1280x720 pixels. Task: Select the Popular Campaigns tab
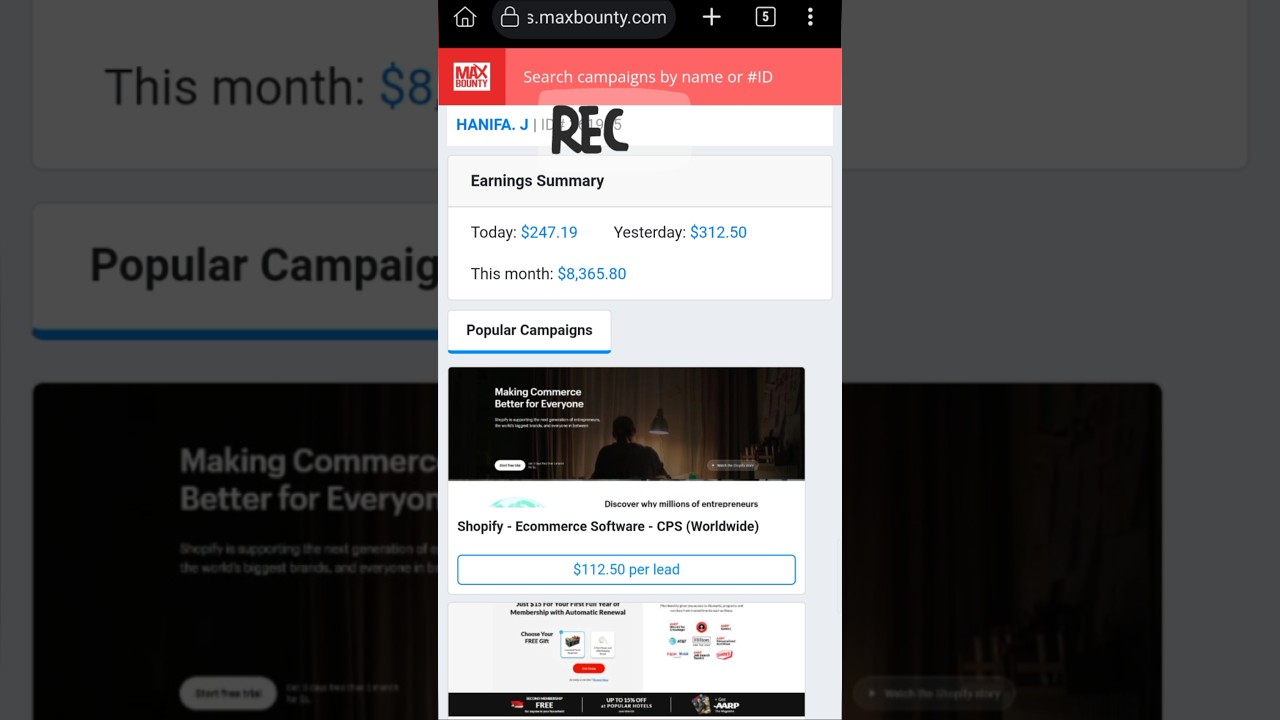(529, 331)
